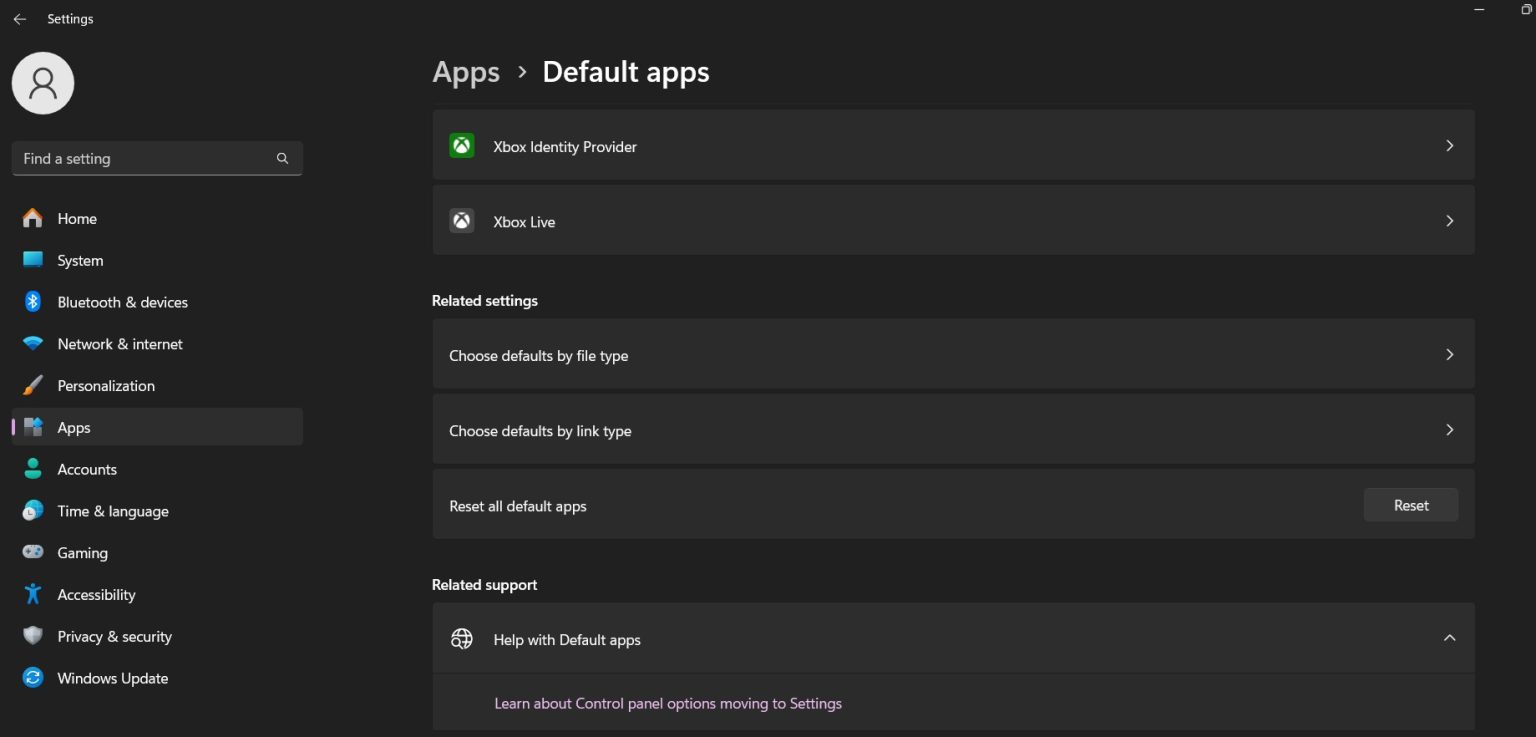The image size is (1536, 737).
Task: Select Home in the sidebar
Action: point(77,218)
